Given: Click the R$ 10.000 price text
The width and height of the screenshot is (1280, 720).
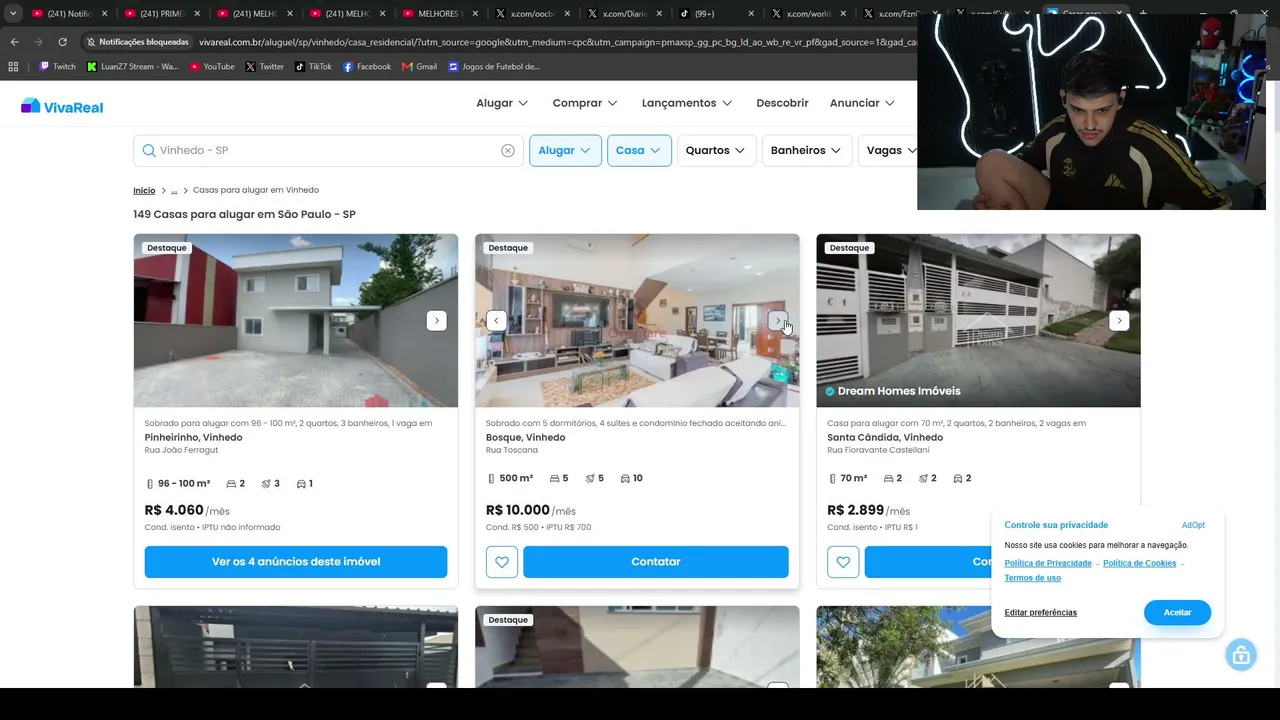Looking at the screenshot, I should (x=518, y=510).
